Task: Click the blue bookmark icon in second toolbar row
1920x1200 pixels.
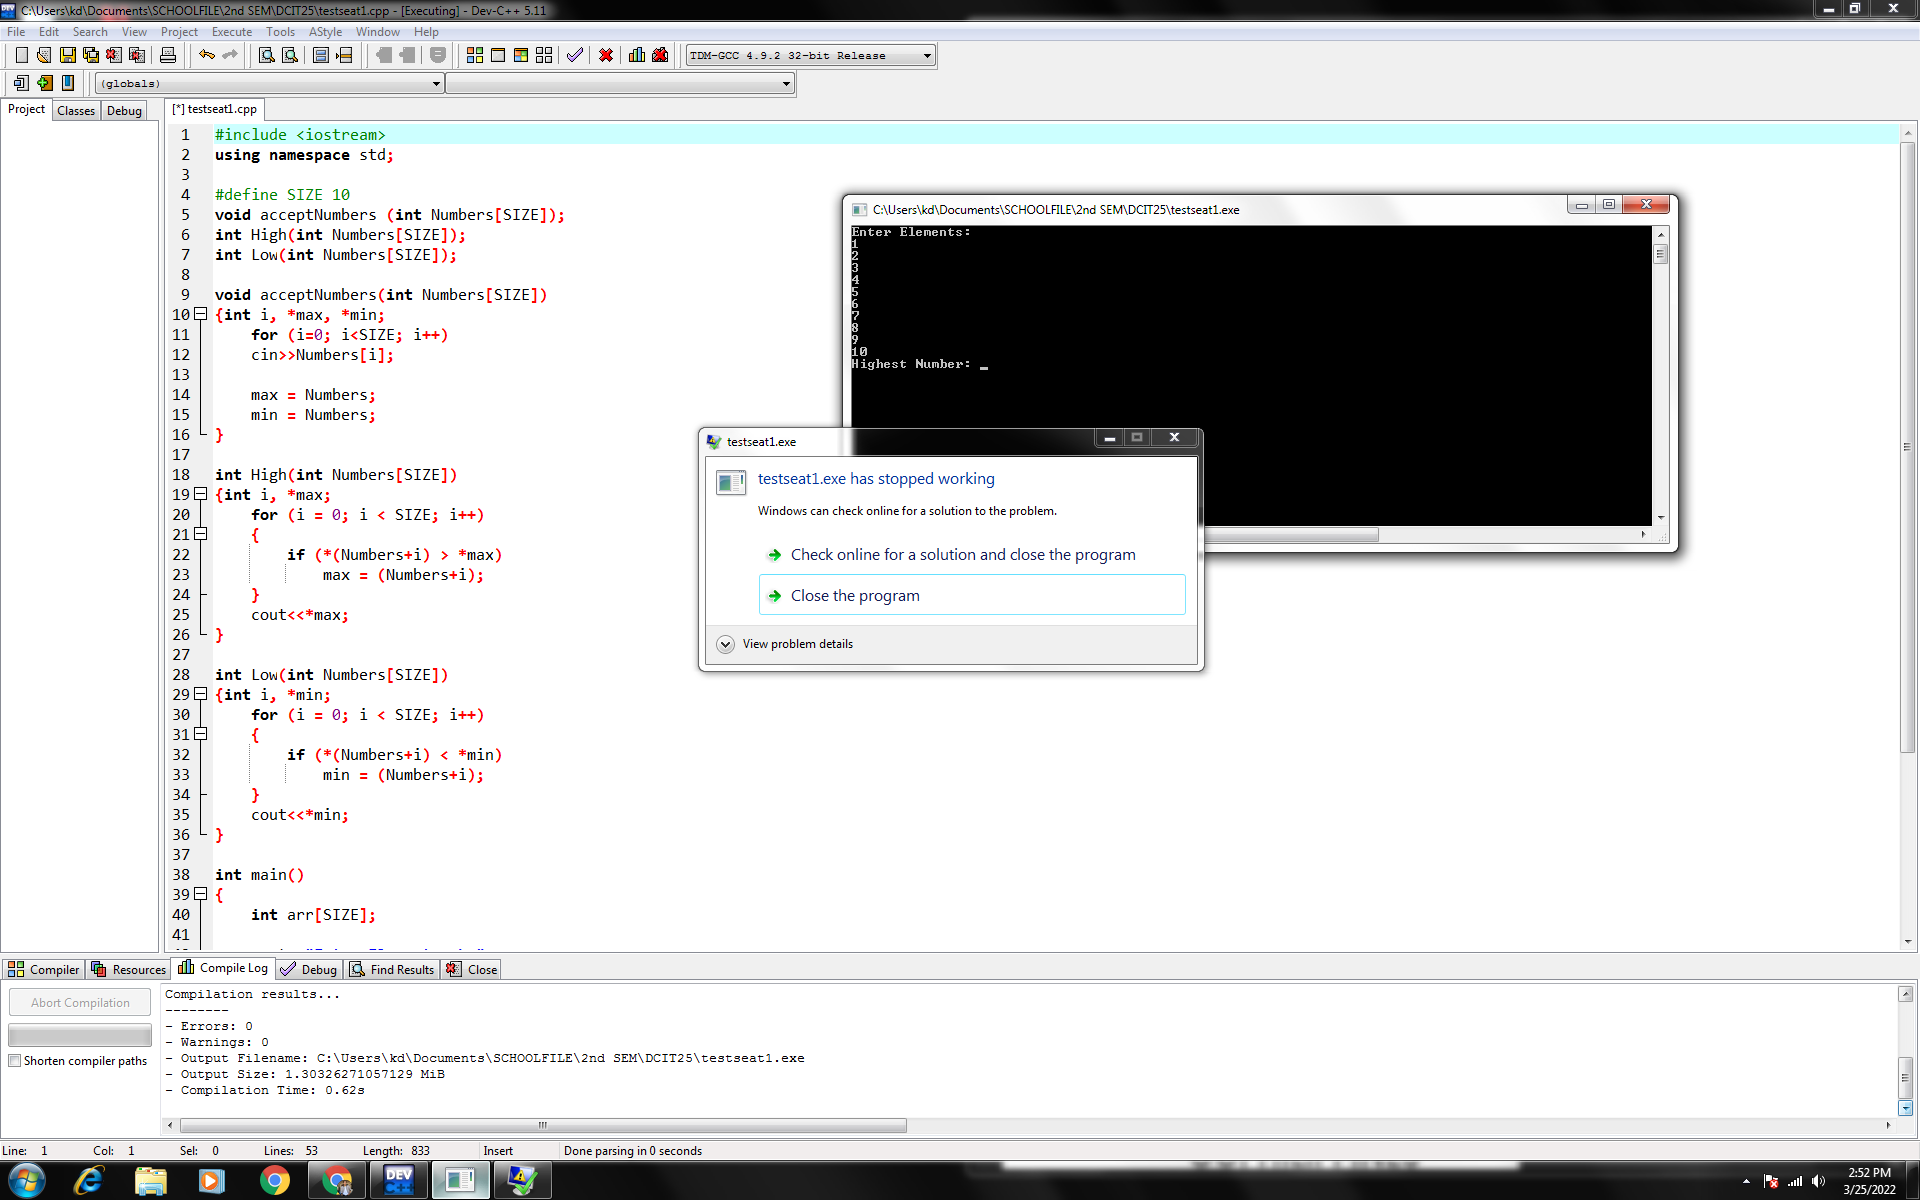Action: click(68, 83)
